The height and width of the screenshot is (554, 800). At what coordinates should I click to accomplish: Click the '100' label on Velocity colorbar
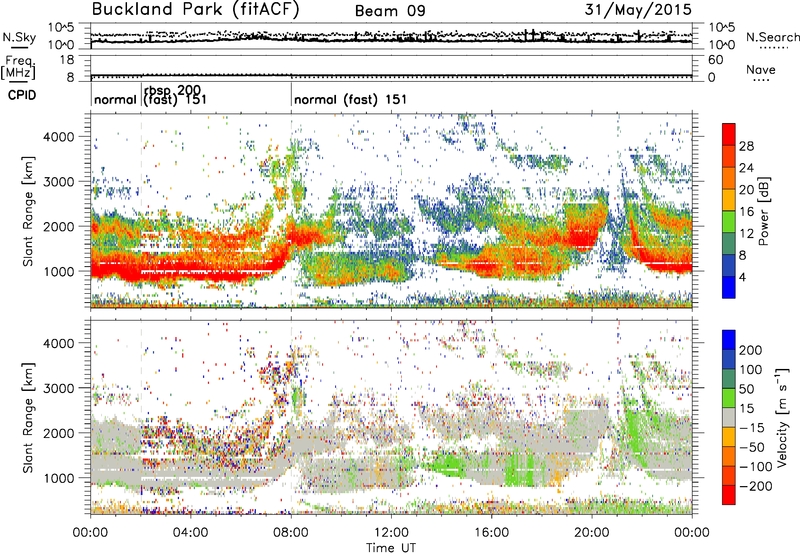[x=751, y=369]
